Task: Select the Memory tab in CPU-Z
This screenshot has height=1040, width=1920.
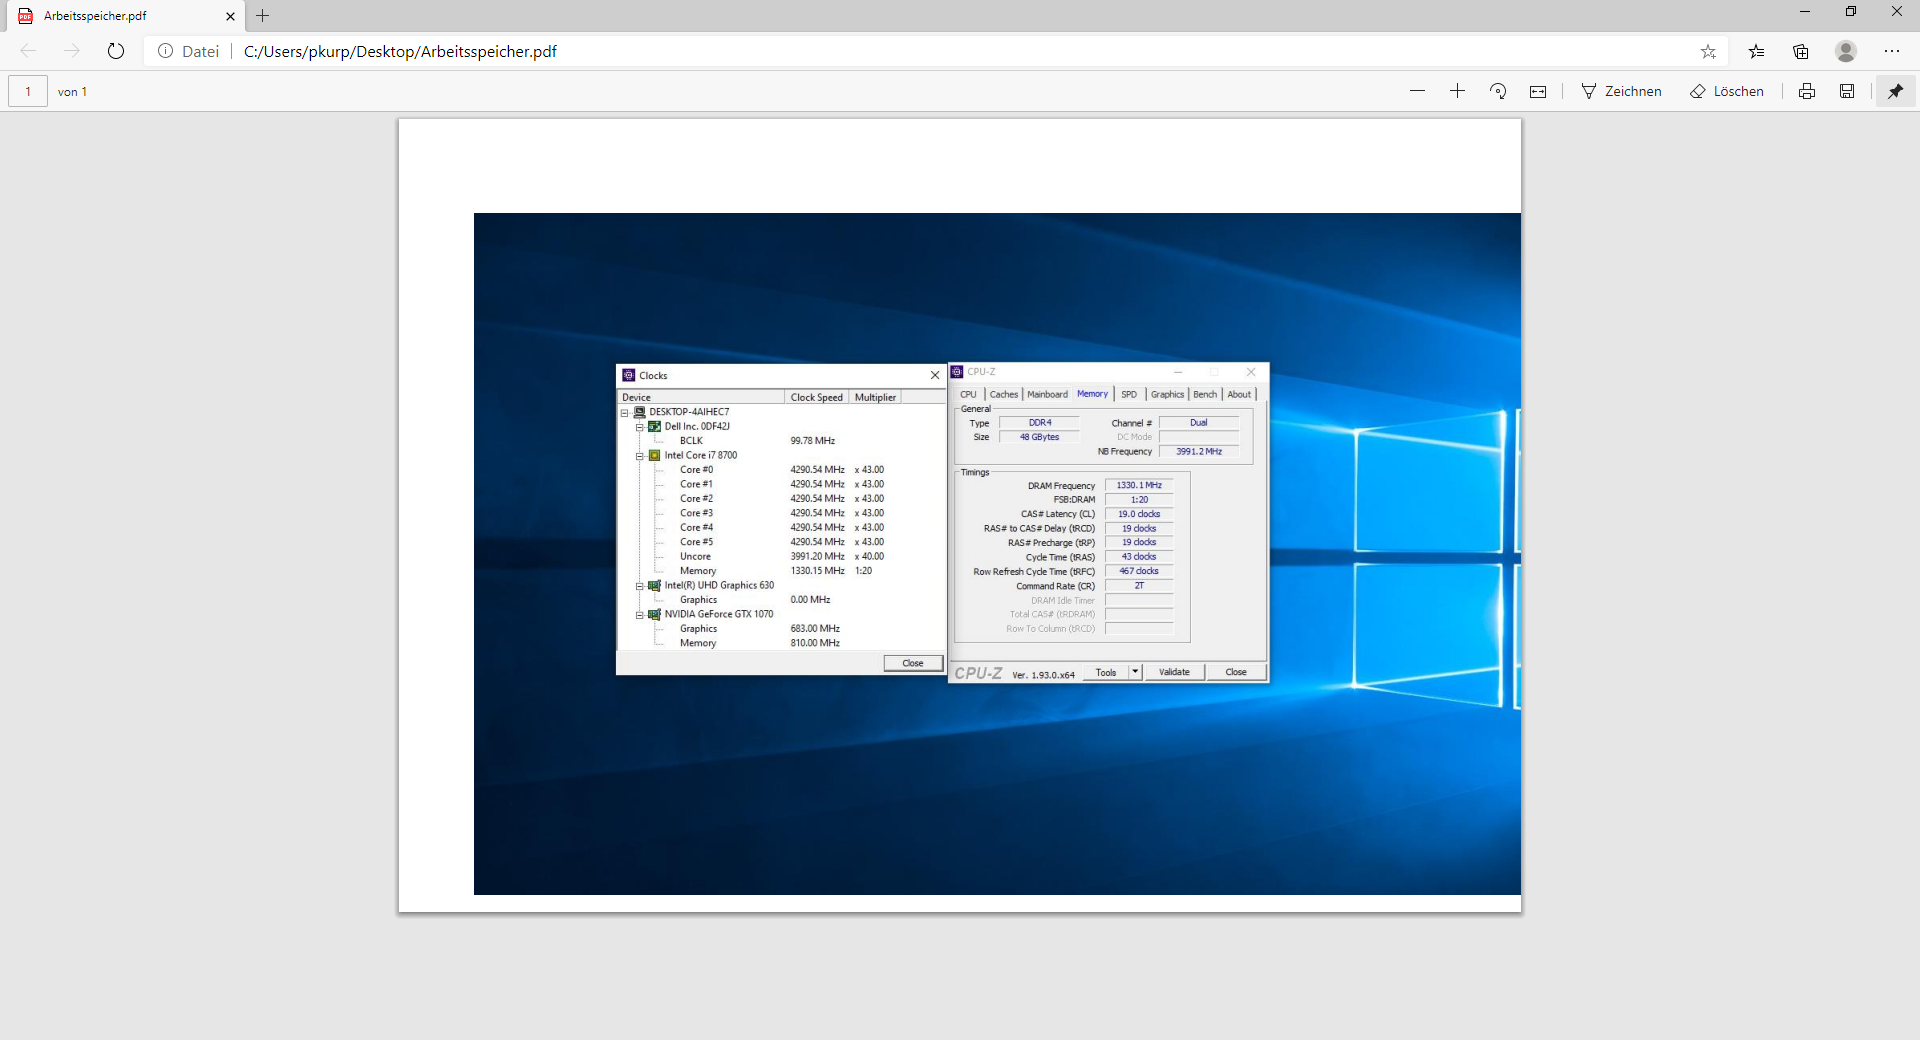Action: pyautogui.click(x=1092, y=394)
